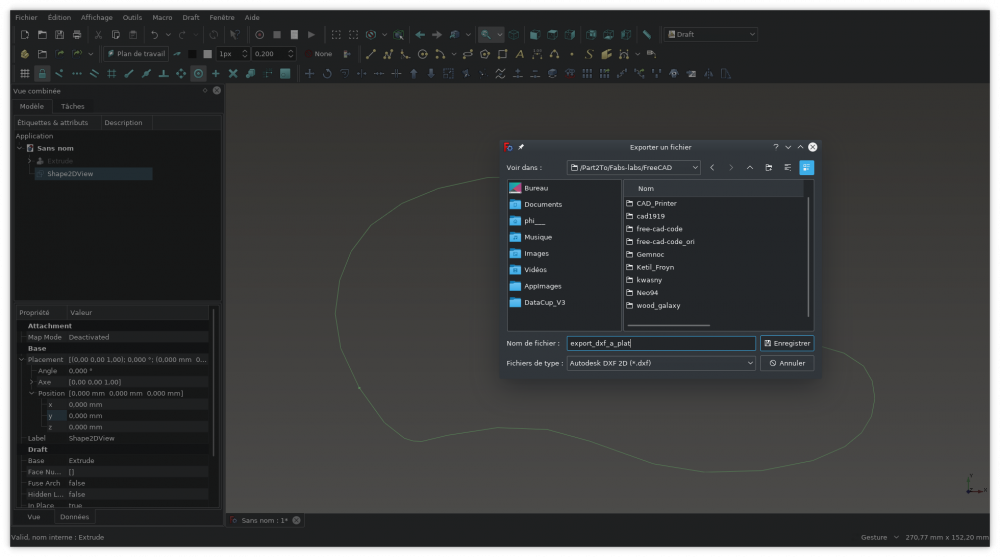The image size is (1000, 557).
Task: Open the Affichage menu
Action: click(x=96, y=17)
